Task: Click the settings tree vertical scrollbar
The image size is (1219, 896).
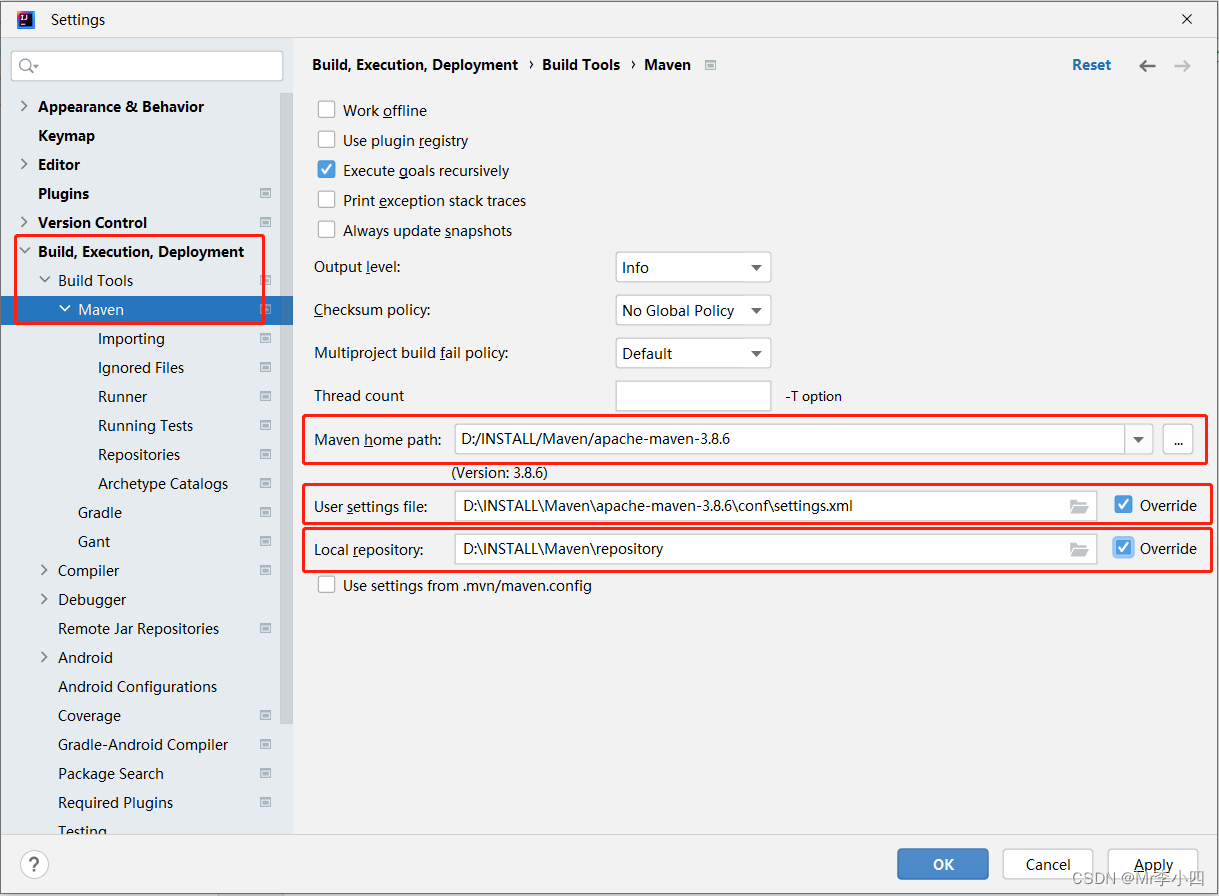Action: tap(286, 408)
